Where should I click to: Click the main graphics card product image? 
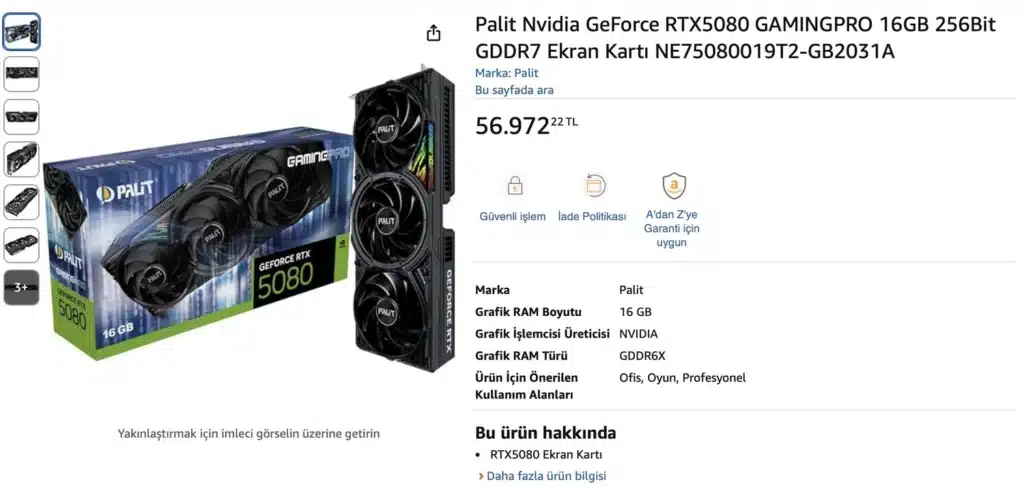pyautogui.click(x=249, y=222)
